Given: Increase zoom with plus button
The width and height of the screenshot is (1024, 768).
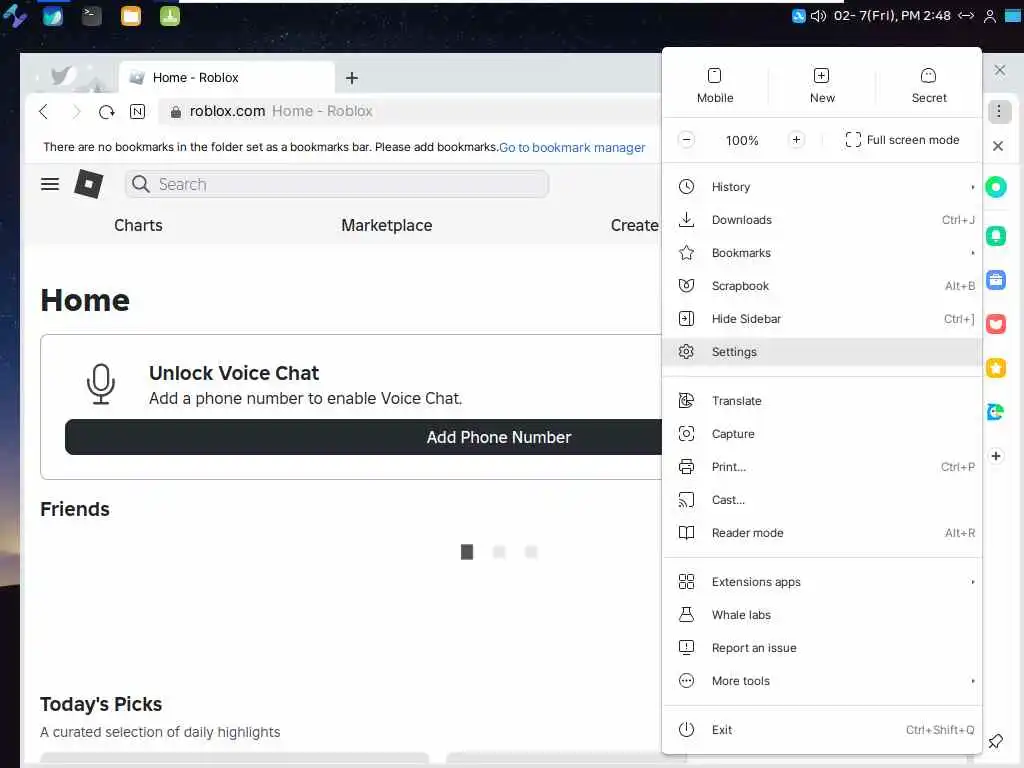Looking at the screenshot, I should click(796, 140).
